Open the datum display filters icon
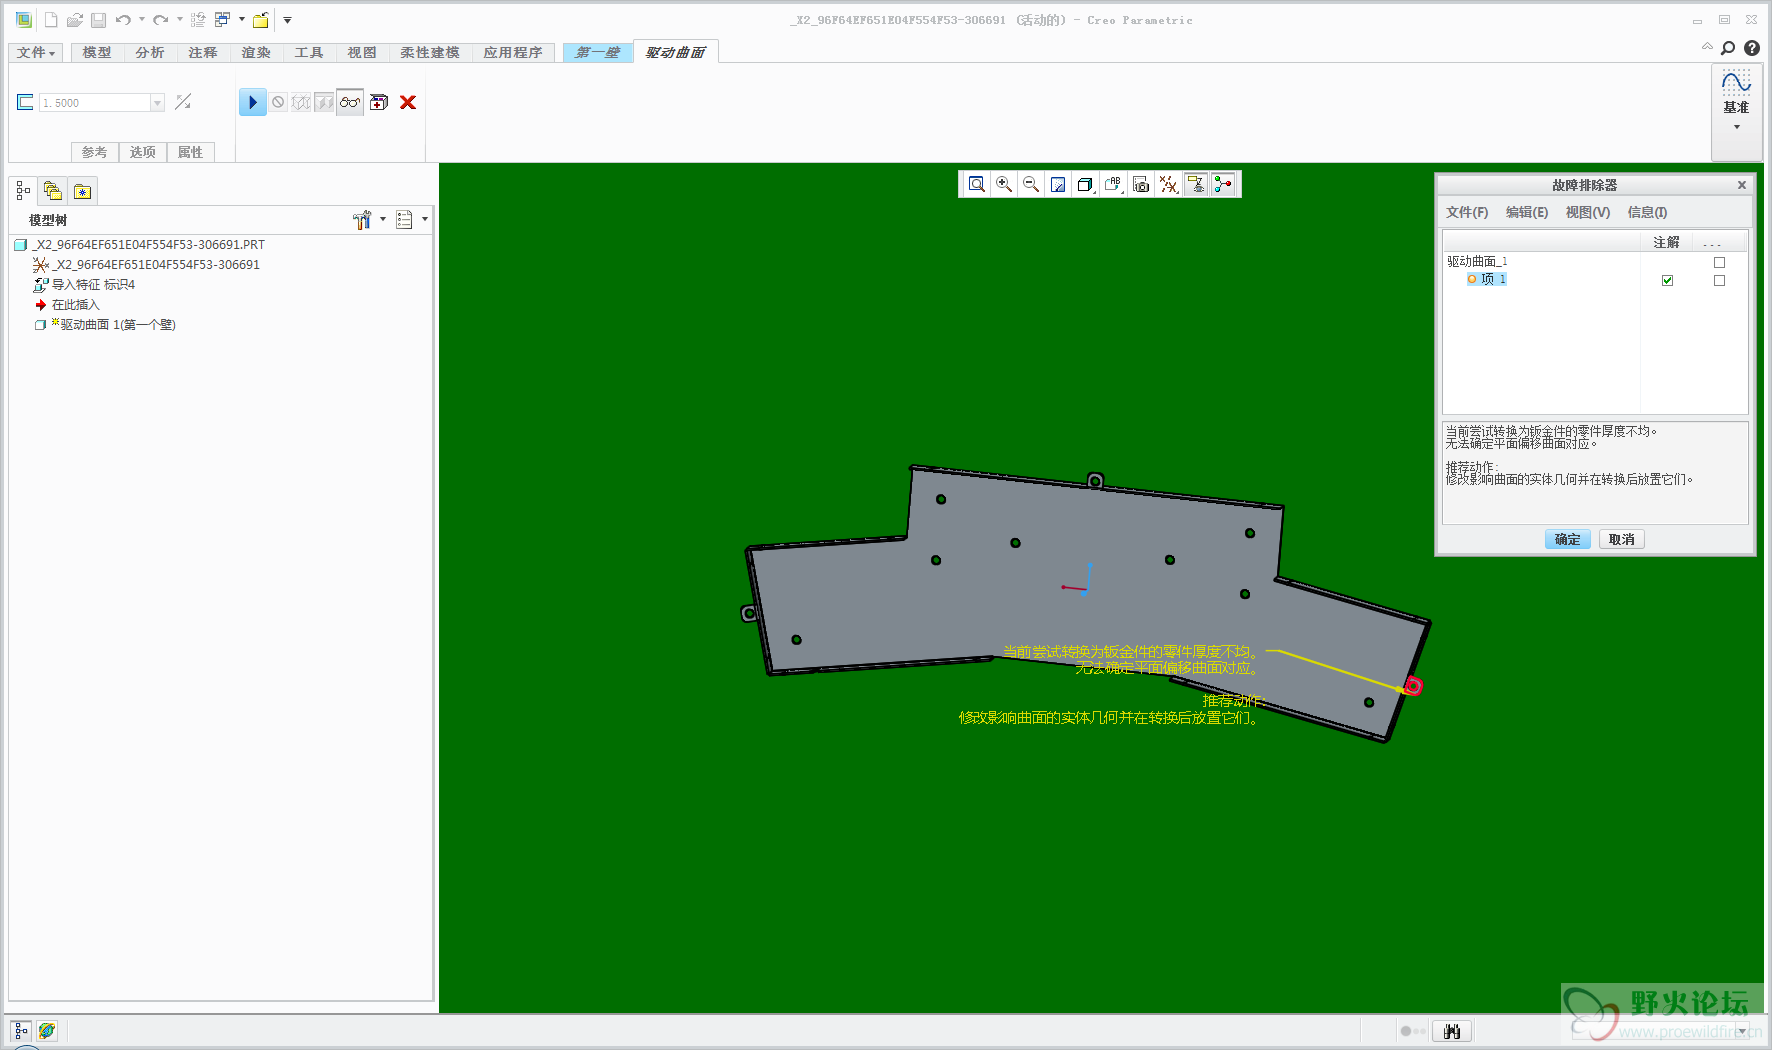The height and width of the screenshot is (1050, 1772). (1168, 184)
